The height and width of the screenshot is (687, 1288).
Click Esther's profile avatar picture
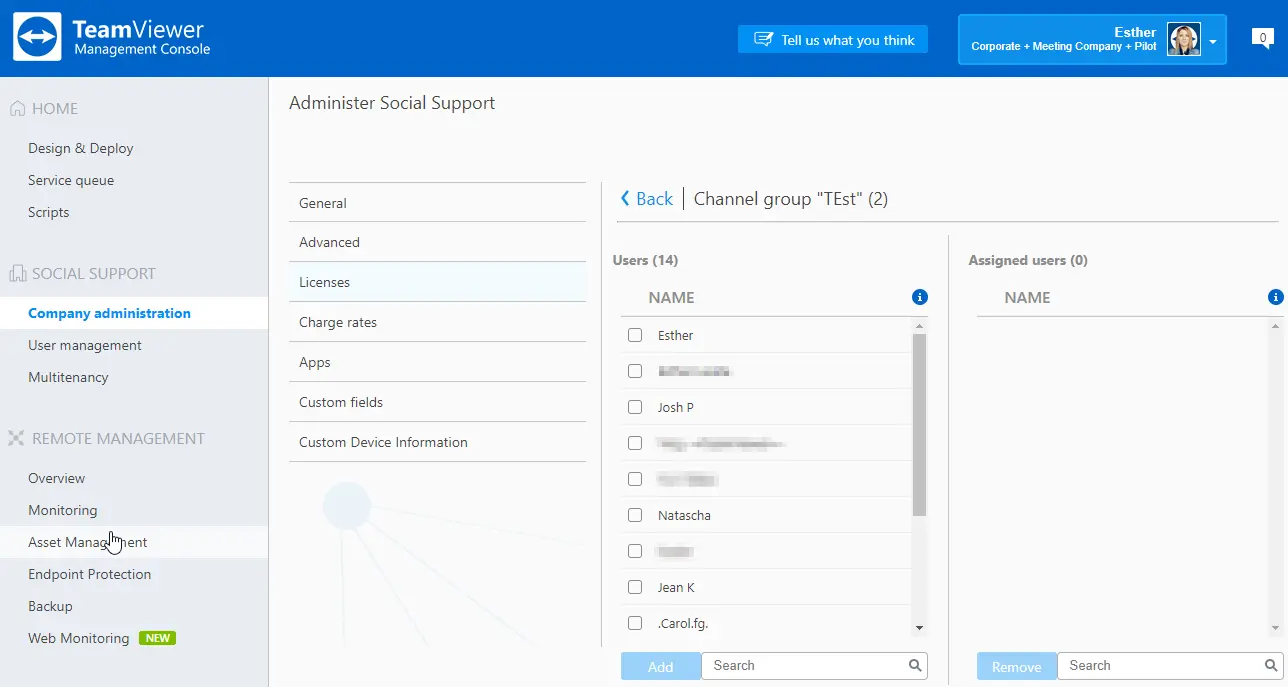(x=1184, y=39)
